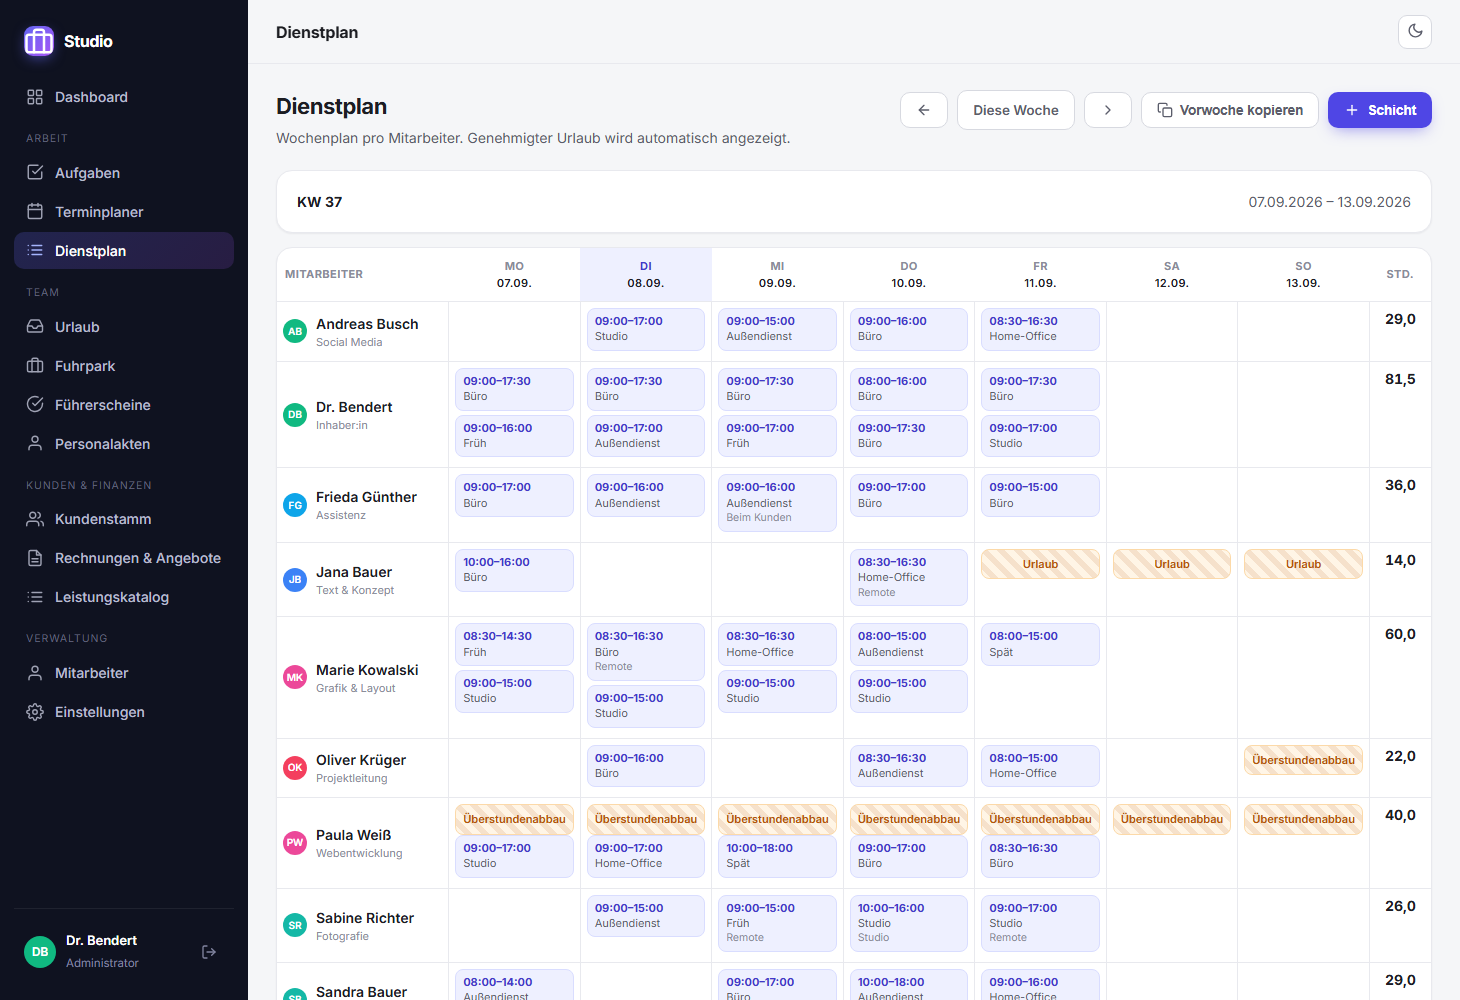Click Andreas Busch's AB avatar
This screenshot has width=1460, height=1000.
coord(295,332)
